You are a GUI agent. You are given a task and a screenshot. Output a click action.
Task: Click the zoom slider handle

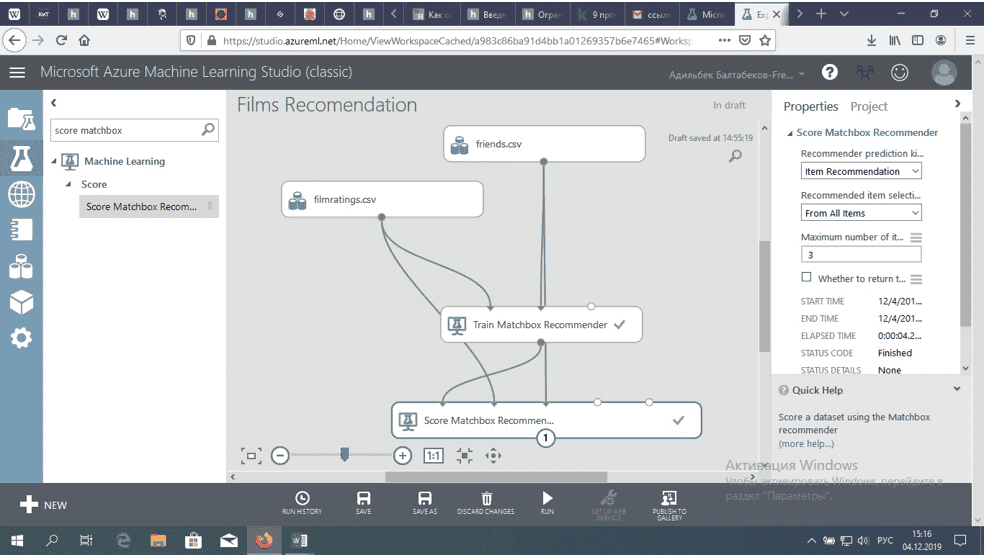tap(344, 454)
